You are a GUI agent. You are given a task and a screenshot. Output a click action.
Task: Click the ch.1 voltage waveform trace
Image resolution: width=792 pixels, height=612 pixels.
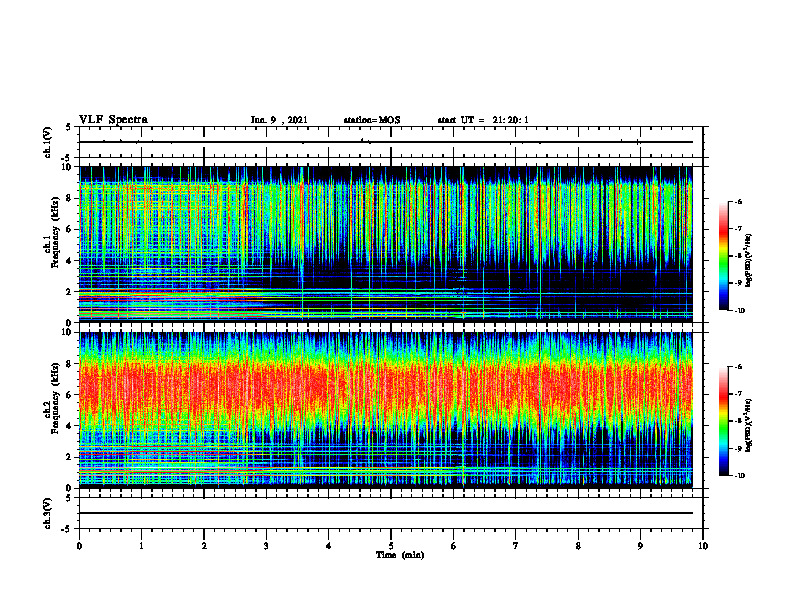[x=386, y=142]
